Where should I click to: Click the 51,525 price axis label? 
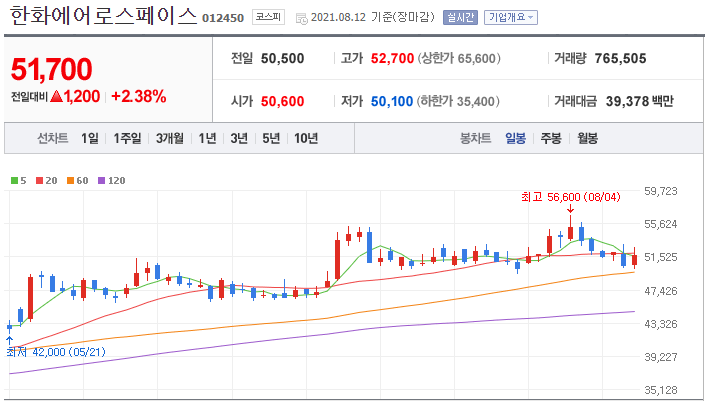661,258
